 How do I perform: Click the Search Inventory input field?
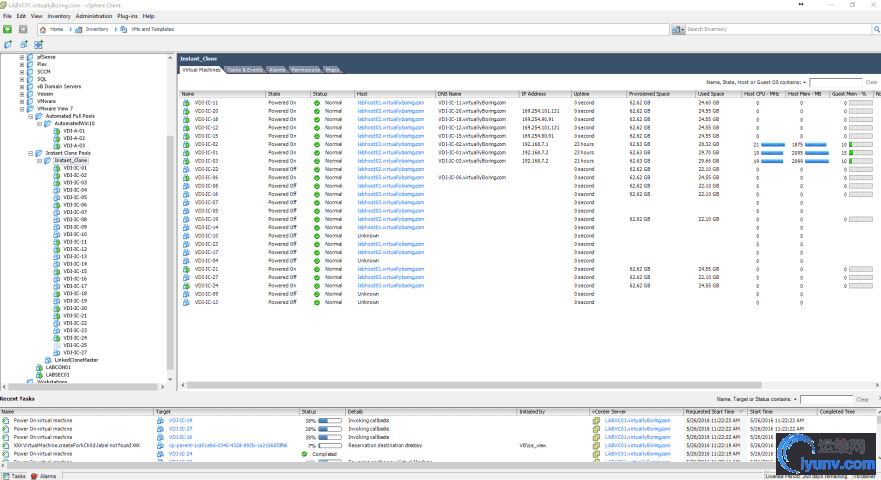778,29
